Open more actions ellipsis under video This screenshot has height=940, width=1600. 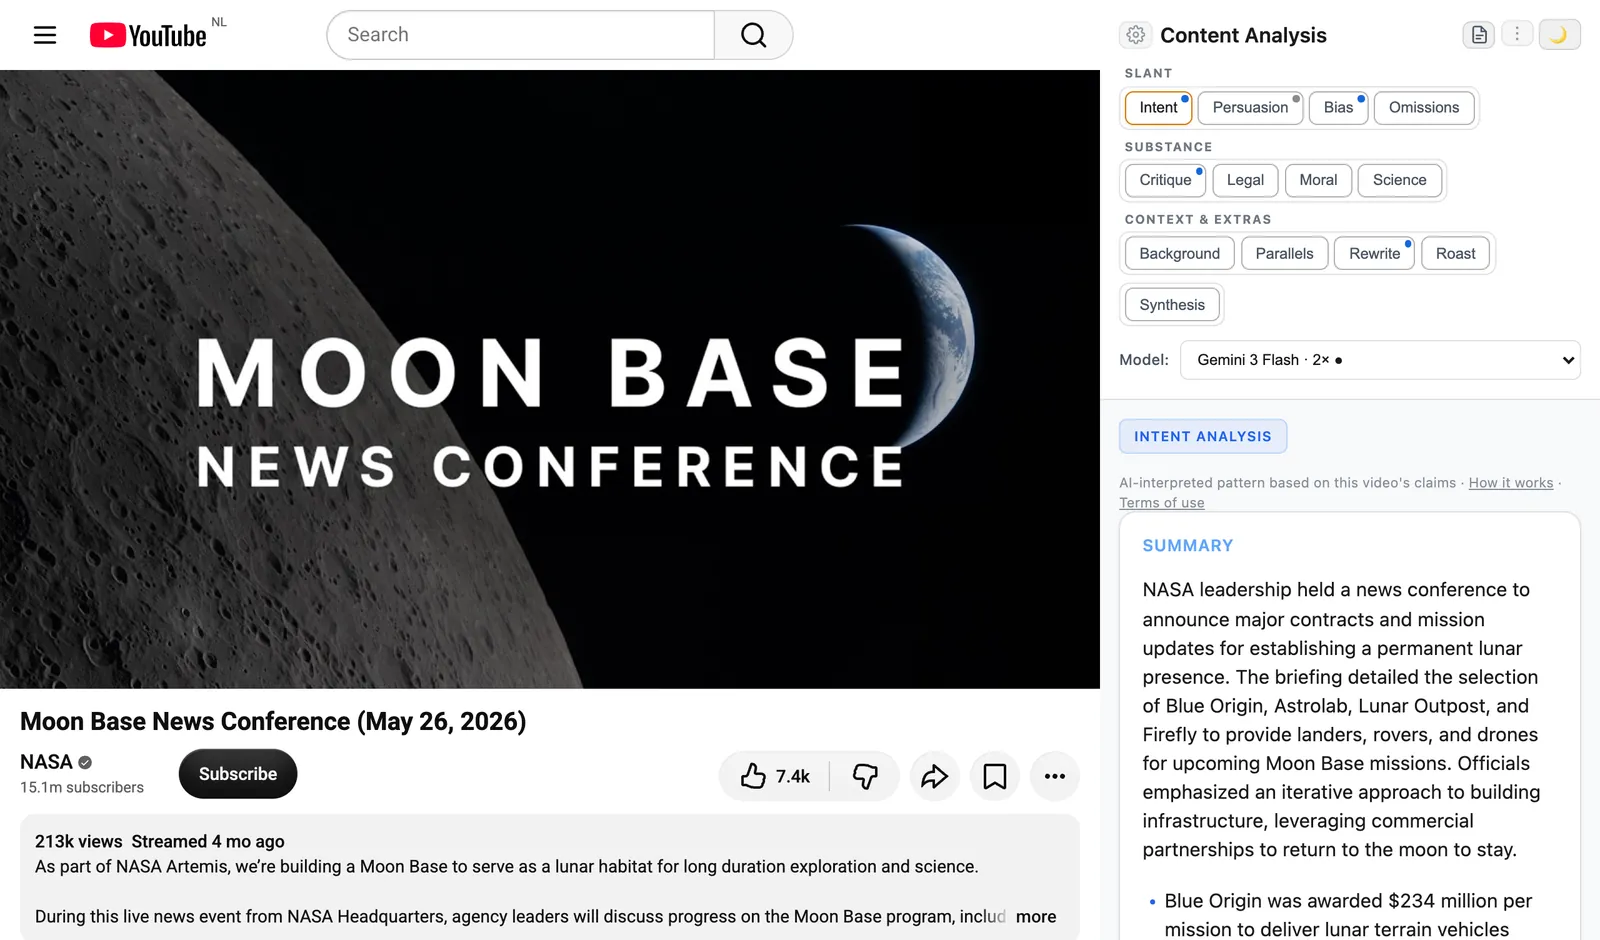click(1055, 776)
